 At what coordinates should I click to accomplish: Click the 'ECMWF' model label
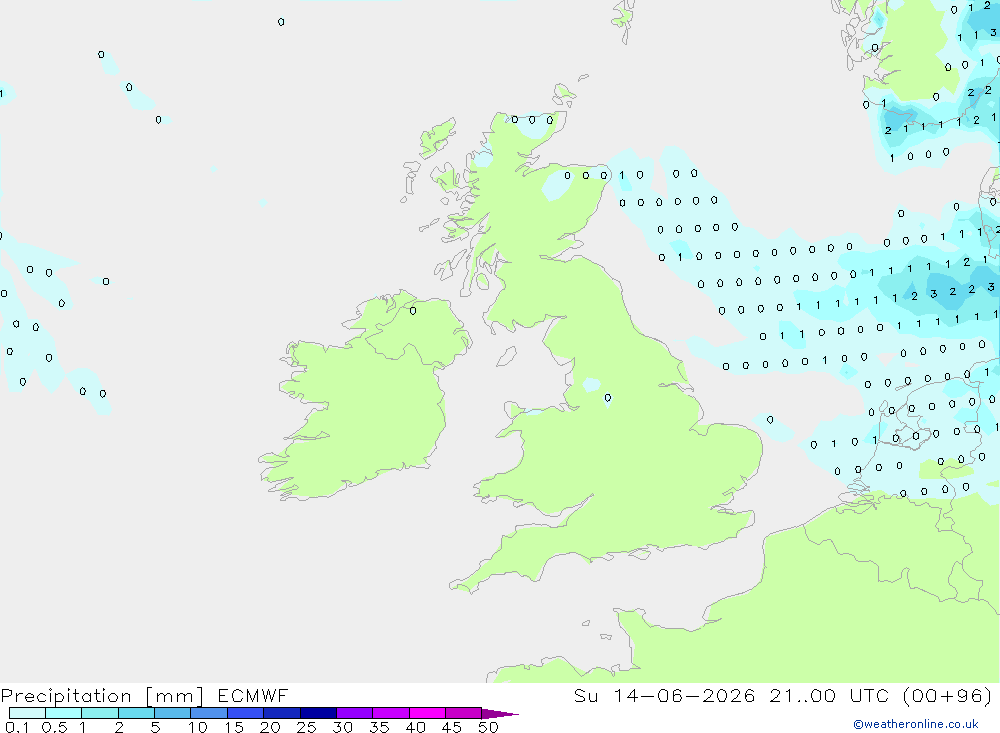pyautogui.click(x=253, y=695)
